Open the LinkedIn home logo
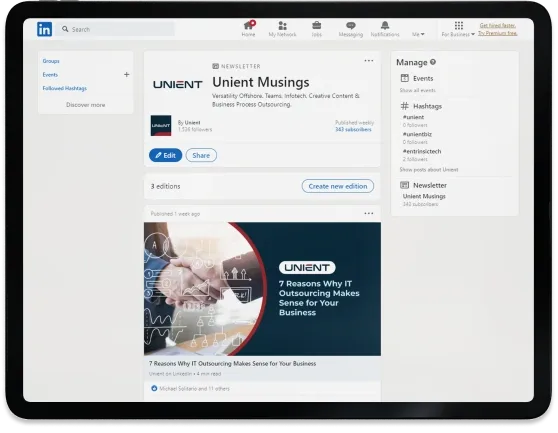This screenshot has width=558, height=433. pyautogui.click(x=44, y=29)
